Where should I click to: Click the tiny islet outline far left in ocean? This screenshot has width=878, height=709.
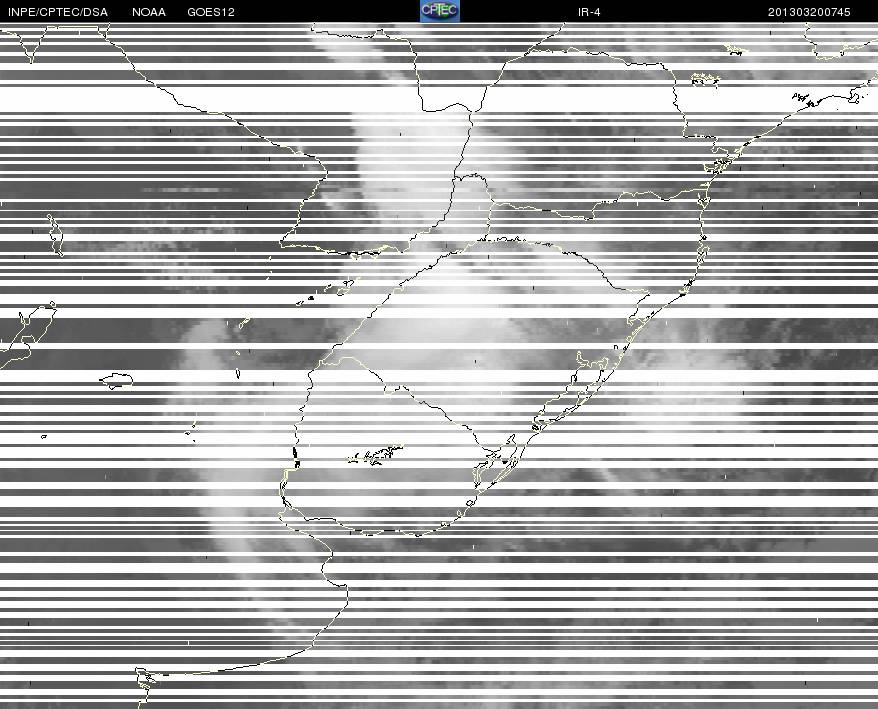(44, 436)
